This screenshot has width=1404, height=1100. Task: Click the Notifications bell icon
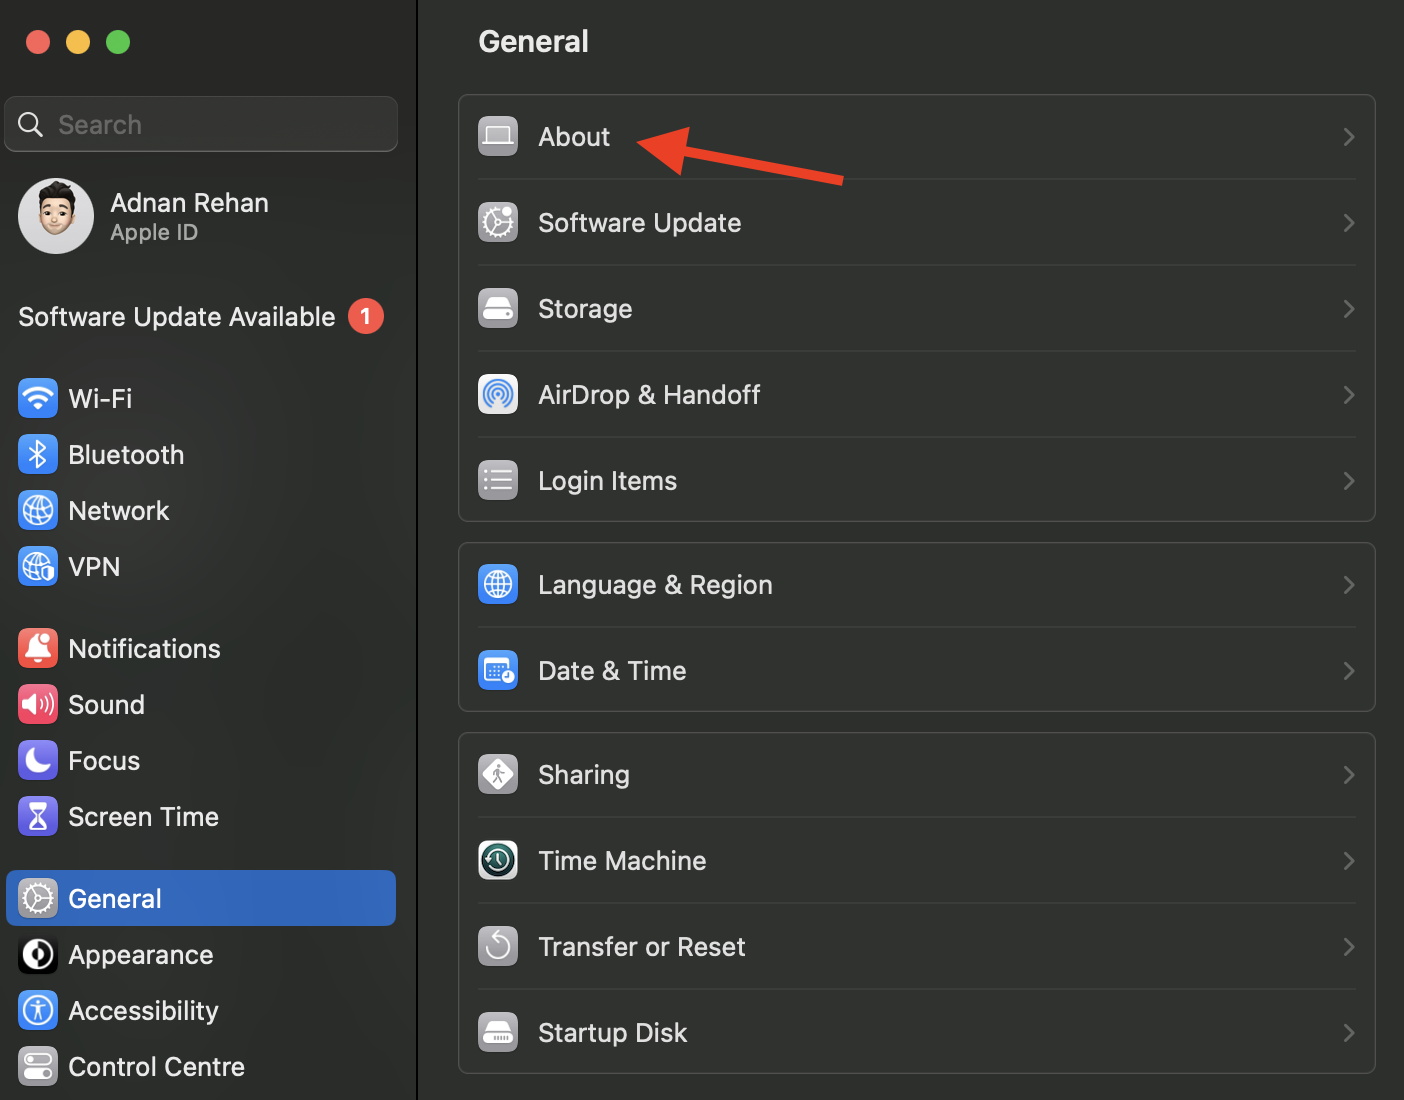pos(38,649)
